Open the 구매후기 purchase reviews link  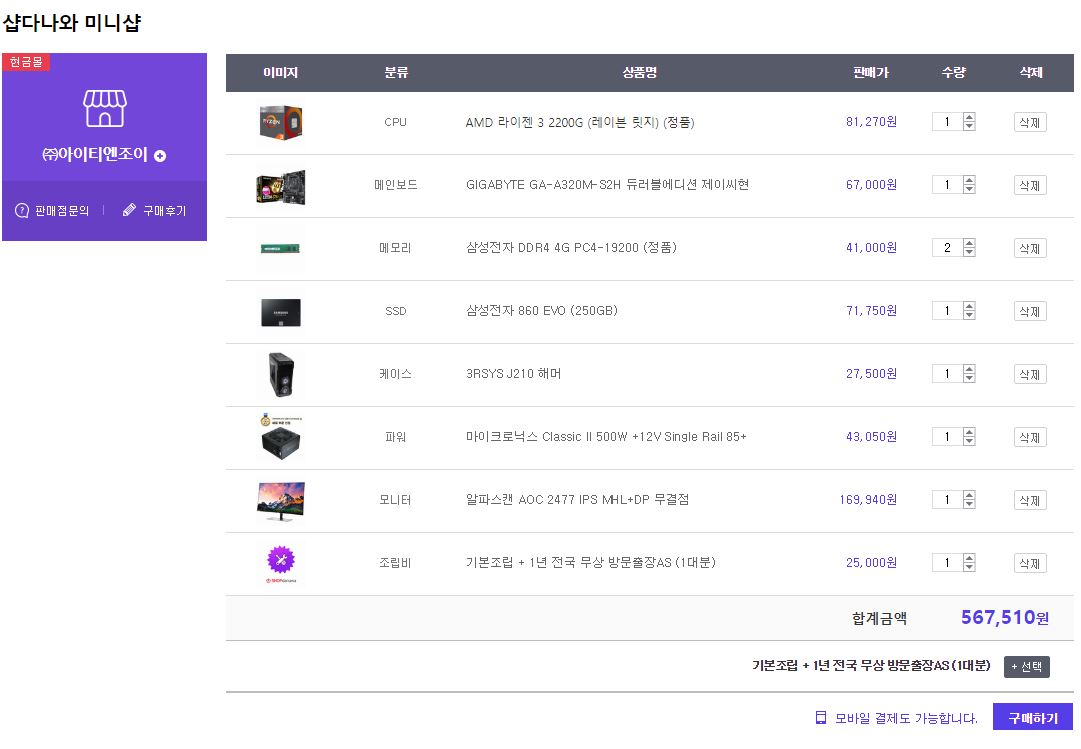(165, 210)
